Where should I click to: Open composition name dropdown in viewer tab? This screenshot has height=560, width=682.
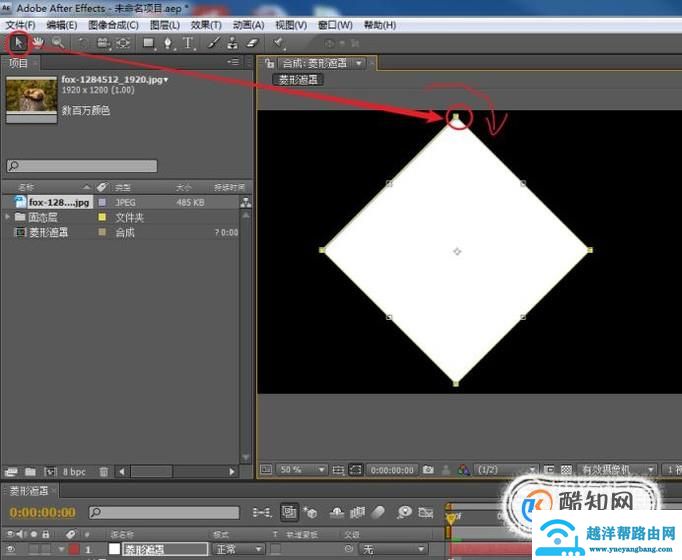point(359,63)
